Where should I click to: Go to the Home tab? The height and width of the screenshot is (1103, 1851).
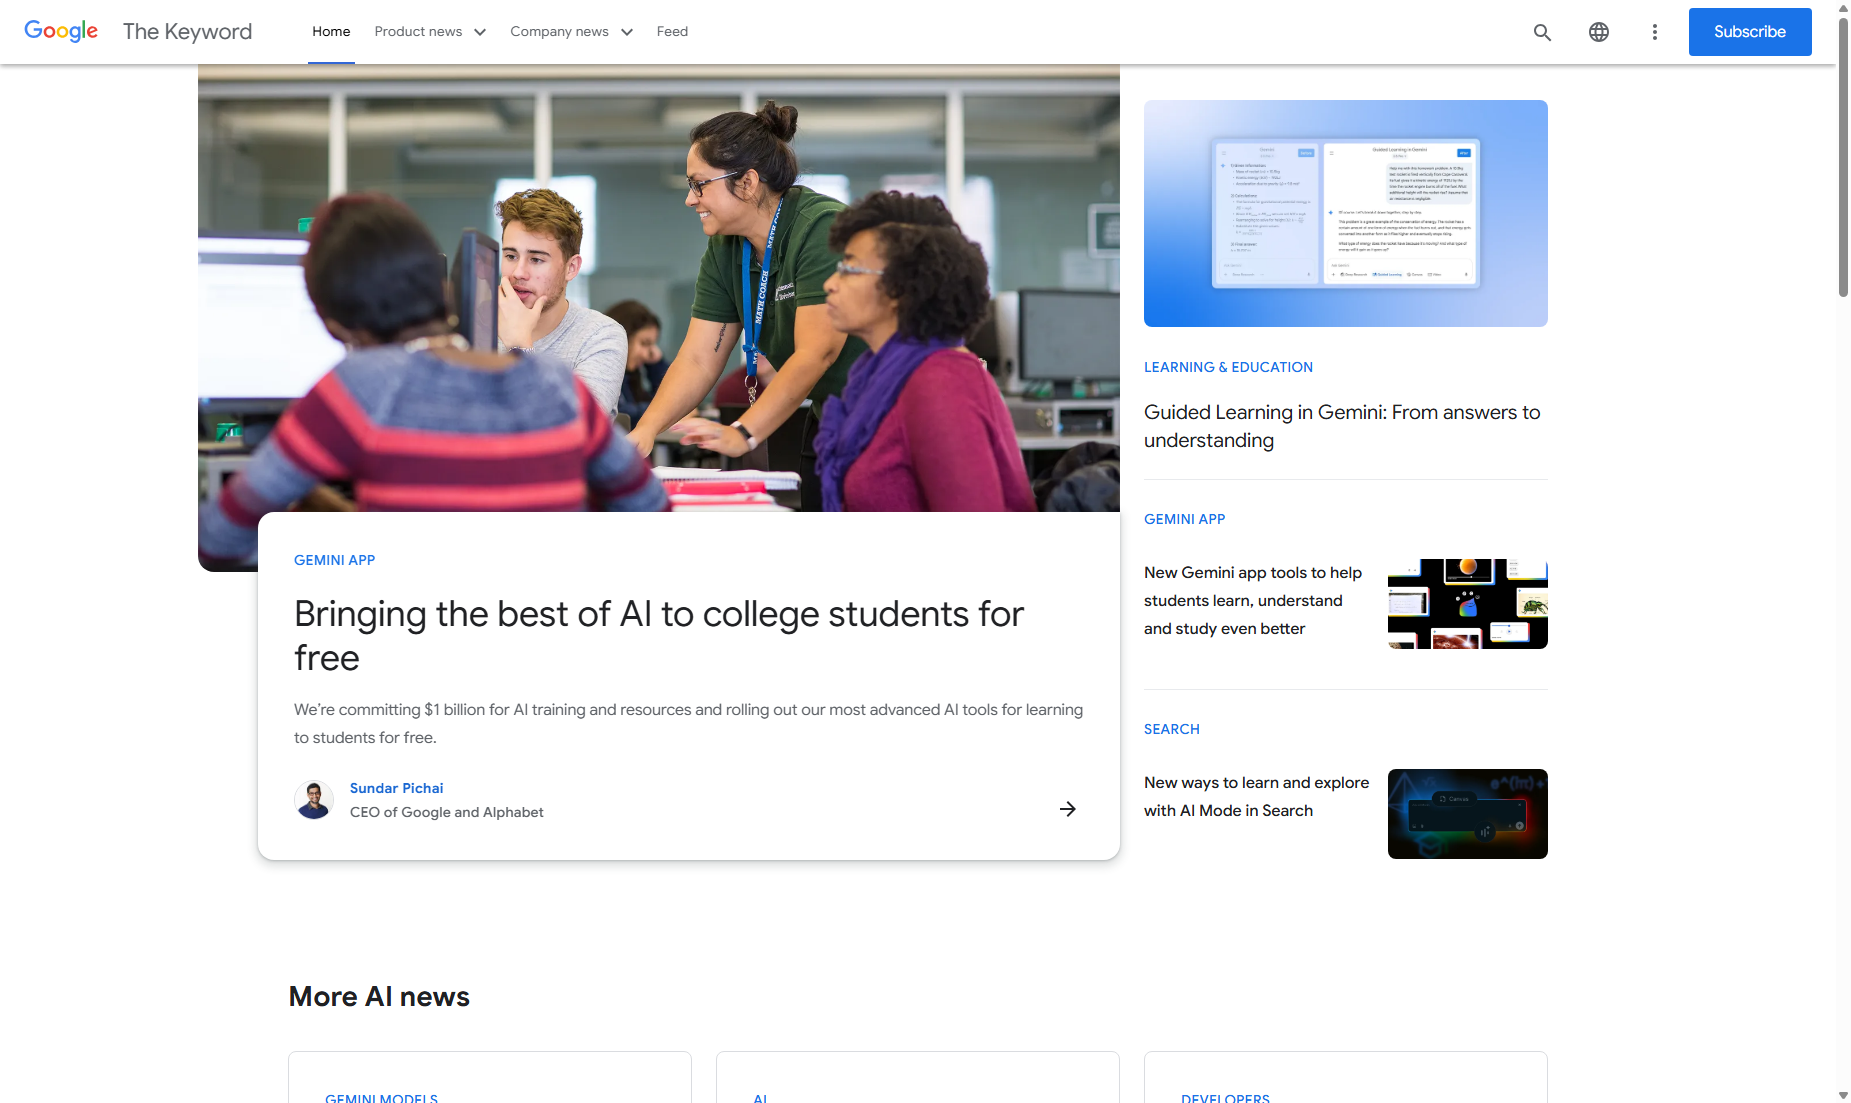point(331,32)
